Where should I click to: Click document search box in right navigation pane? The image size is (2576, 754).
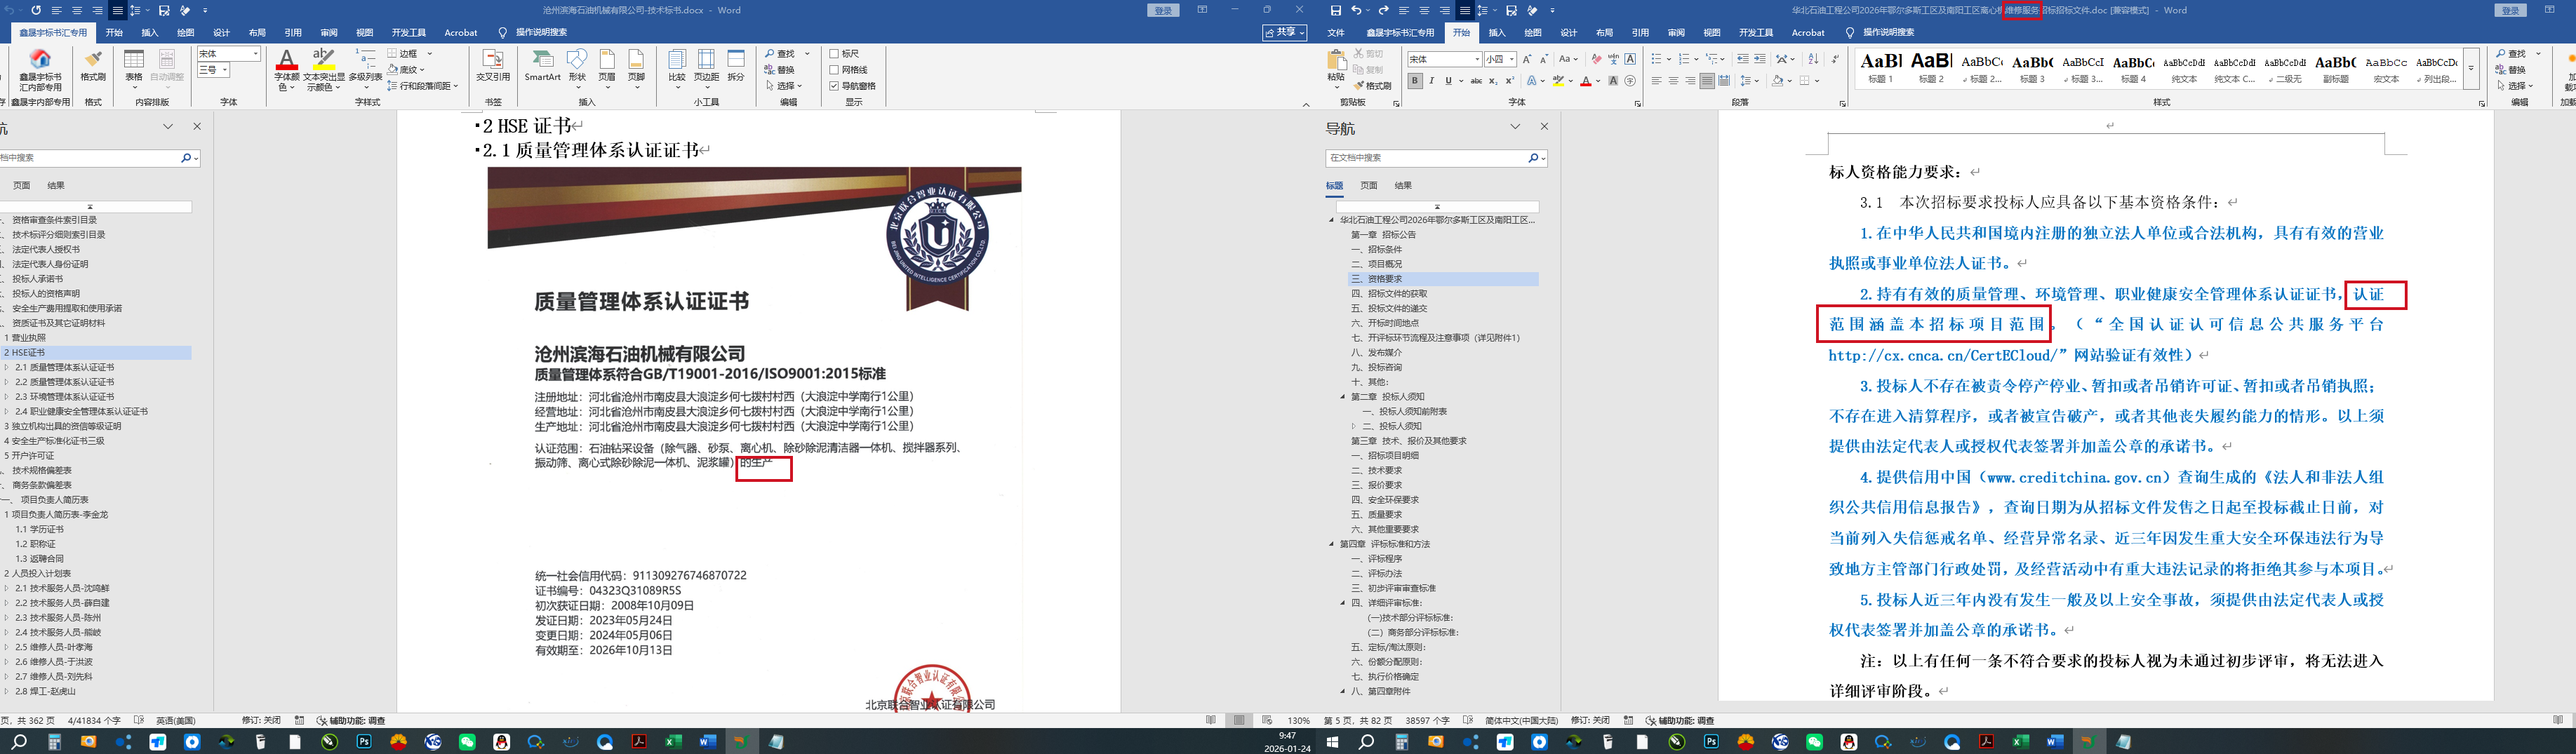click(x=1427, y=158)
